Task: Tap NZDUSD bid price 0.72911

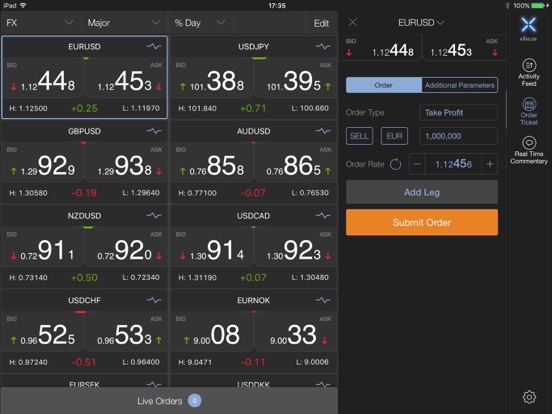Action: pyautogui.click(x=44, y=247)
